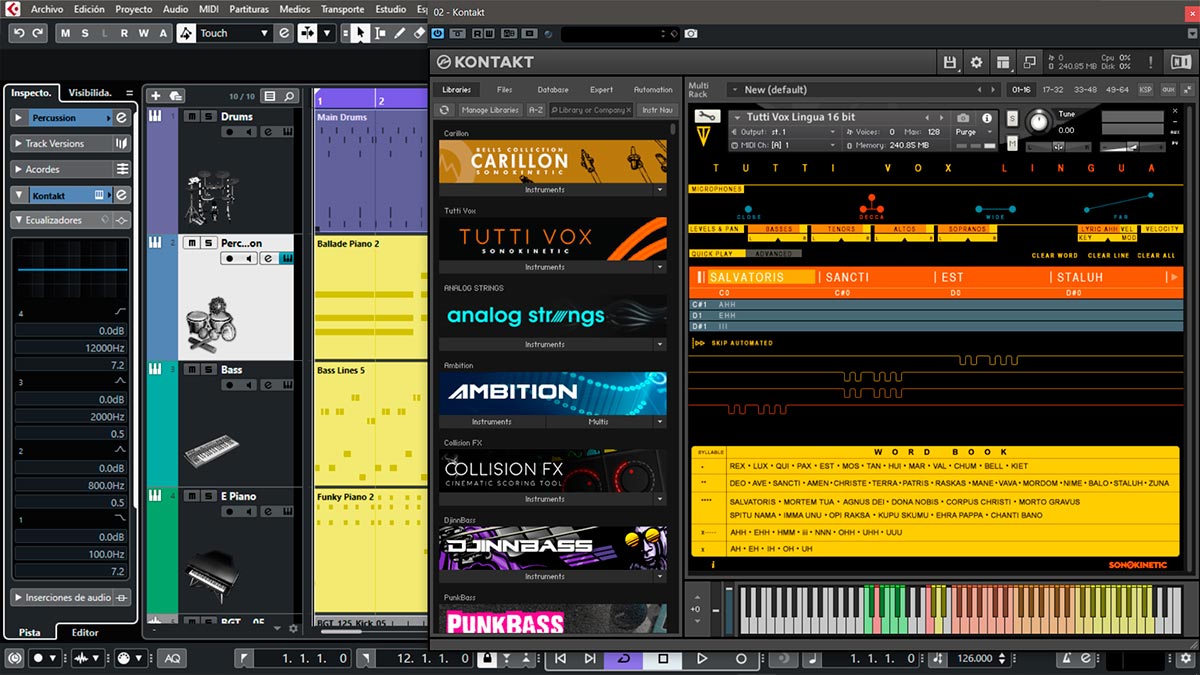This screenshot has height=675, width=1200.
Task: Open Tutti Vox Instruments dropdown arrow
Action: (659, 267)
